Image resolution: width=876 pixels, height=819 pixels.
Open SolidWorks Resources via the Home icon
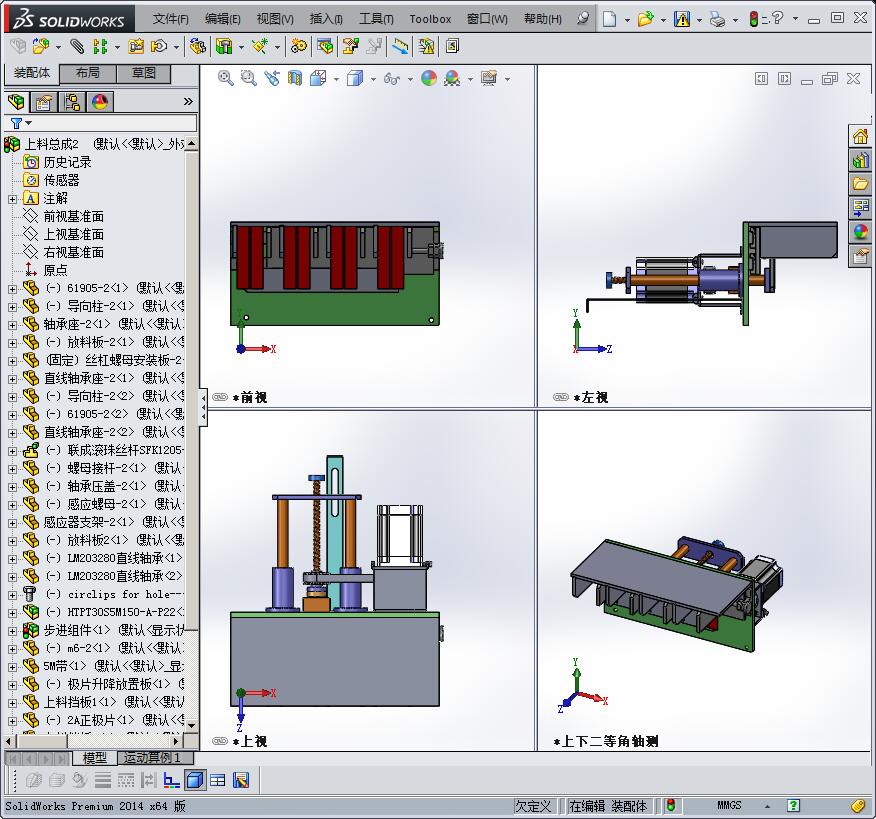(860, 135)
